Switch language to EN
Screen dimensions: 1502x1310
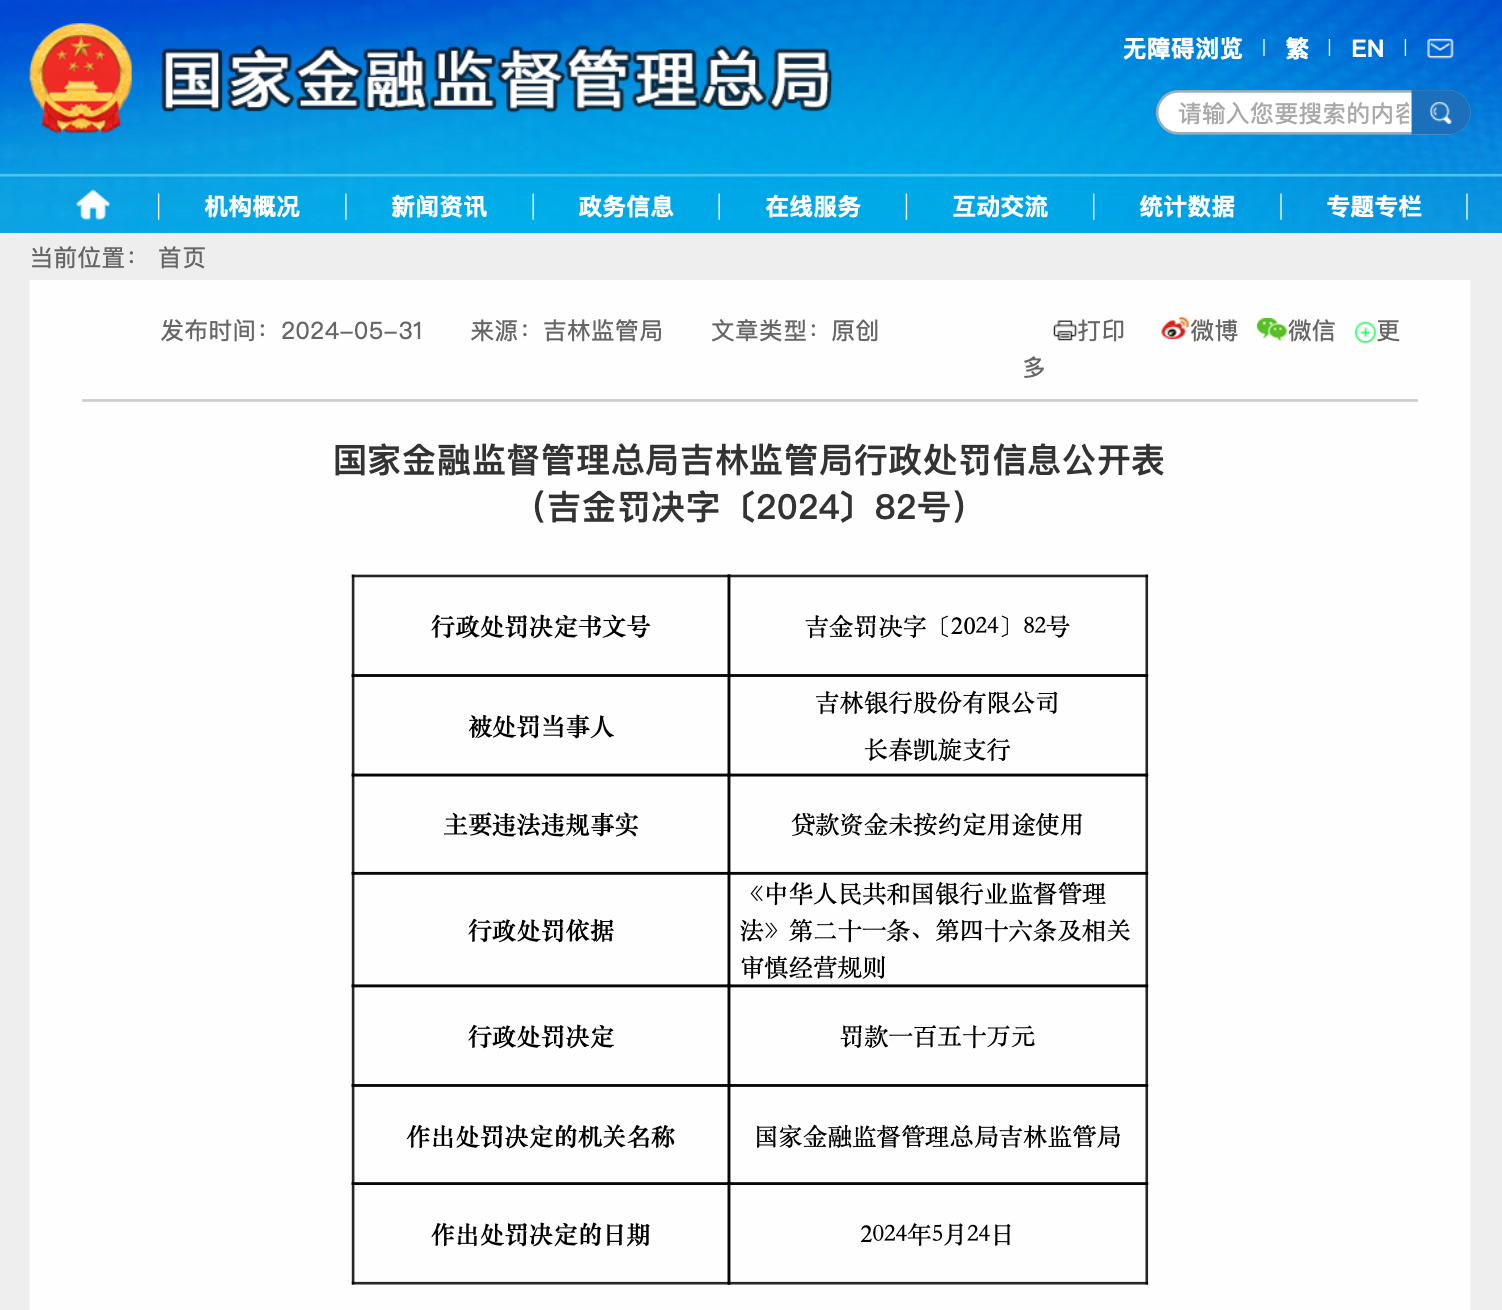(x=1367, y=49)
